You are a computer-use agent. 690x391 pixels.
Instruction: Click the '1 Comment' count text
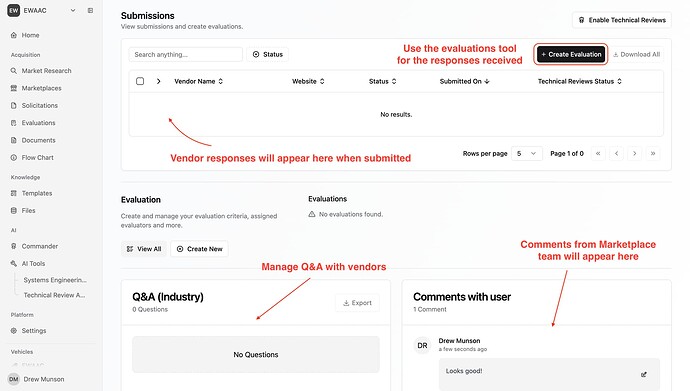pyautogui.click(x=429, y=309)
